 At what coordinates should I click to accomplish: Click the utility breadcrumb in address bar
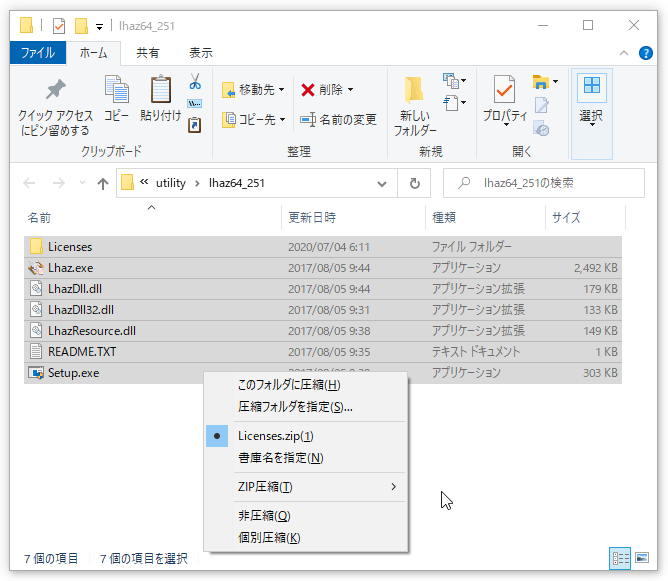[171, 183]
